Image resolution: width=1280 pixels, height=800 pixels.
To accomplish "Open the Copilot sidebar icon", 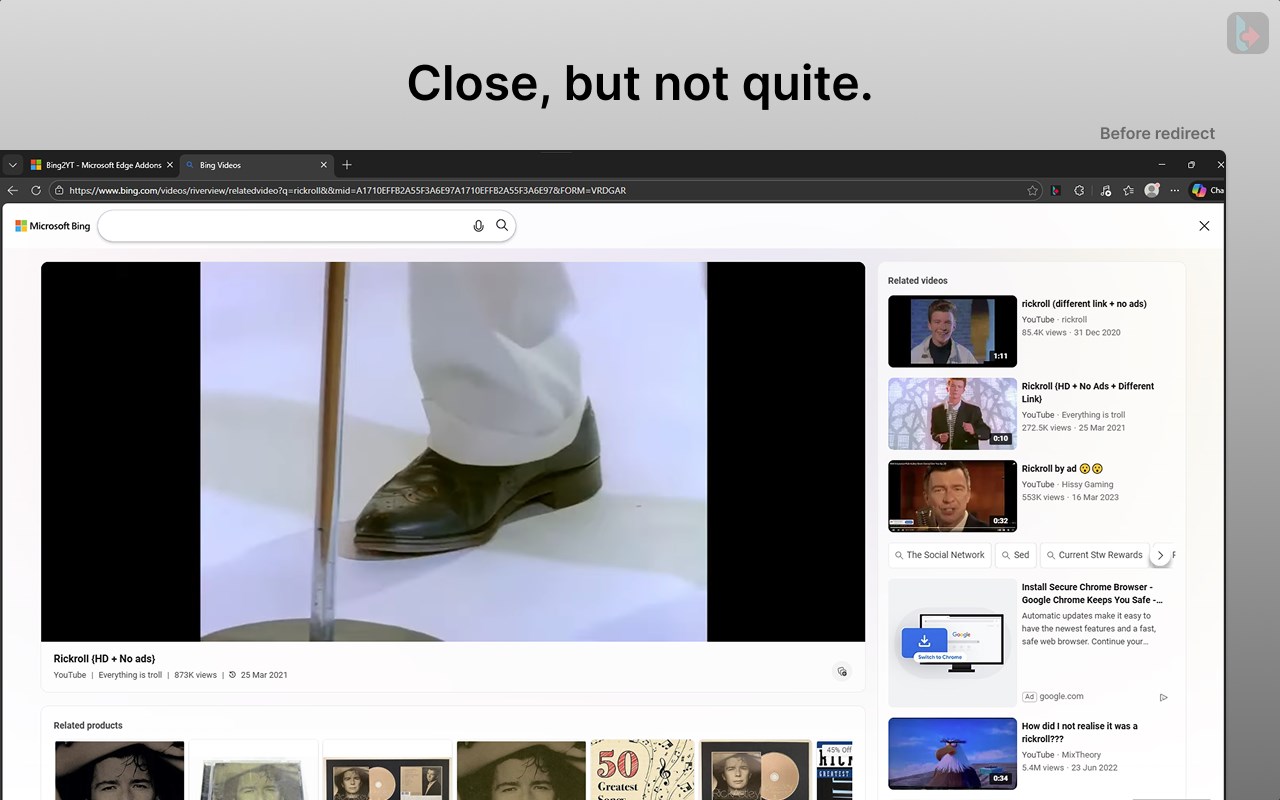I will pos(1199,190).
